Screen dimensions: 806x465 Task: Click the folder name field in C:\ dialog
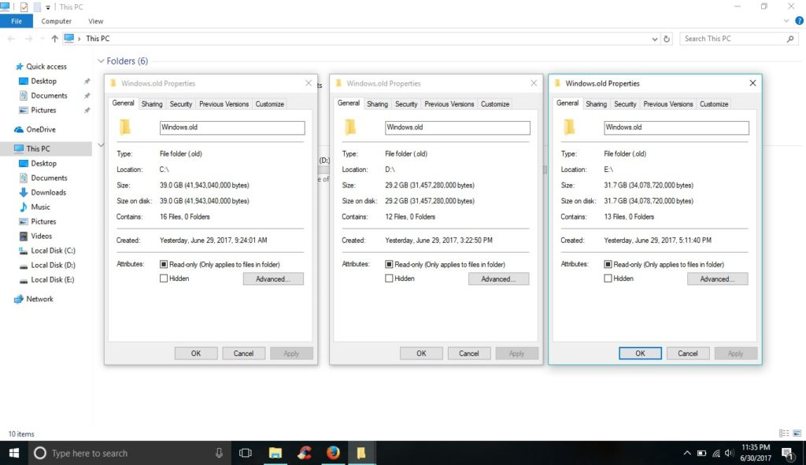[x=232, y=127]
